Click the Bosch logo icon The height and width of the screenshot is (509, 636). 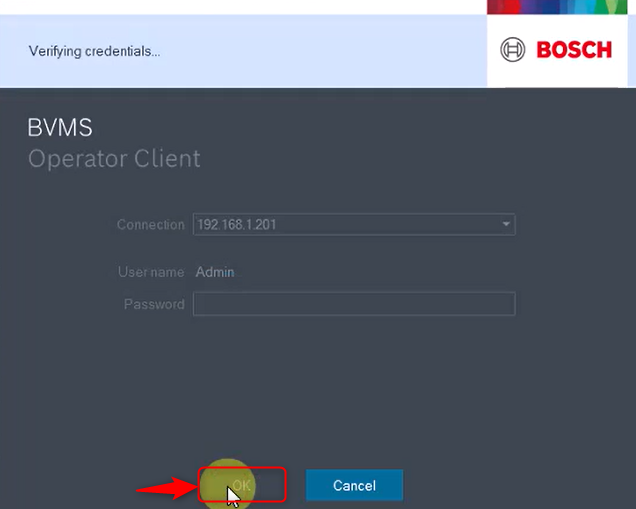coord(512,49)
